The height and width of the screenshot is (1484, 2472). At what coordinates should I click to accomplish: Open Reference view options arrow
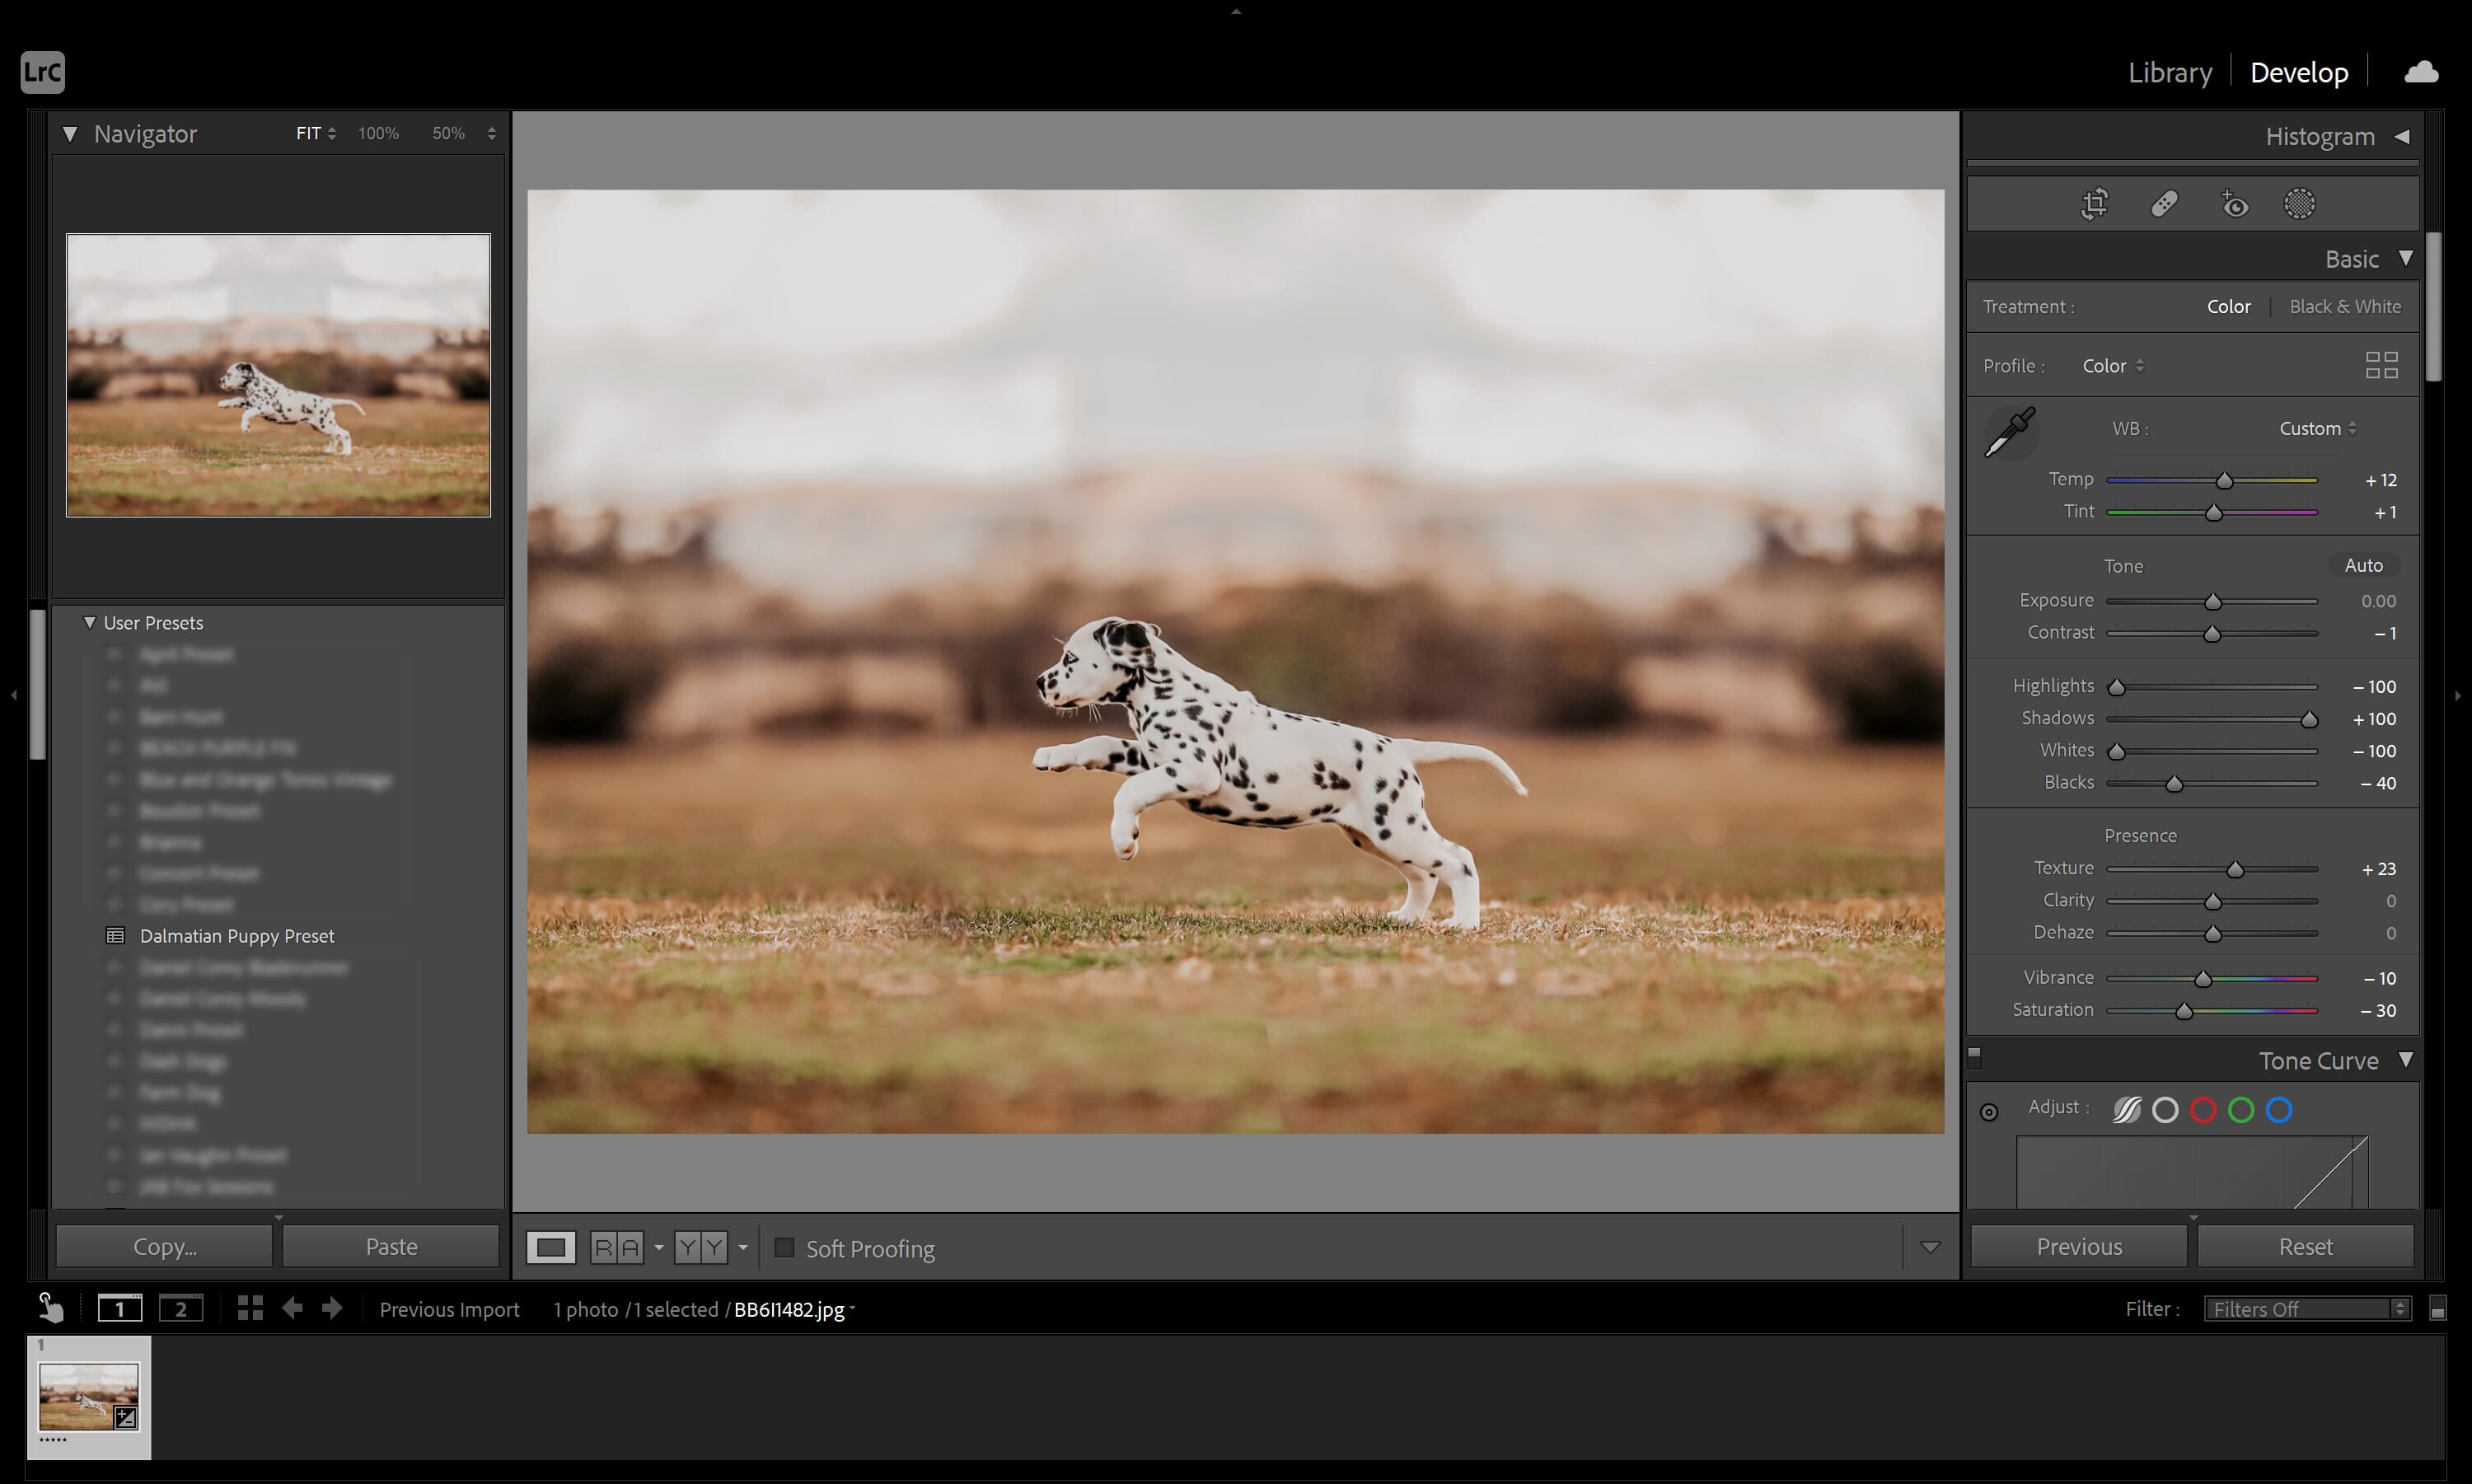click(658, 1247)
